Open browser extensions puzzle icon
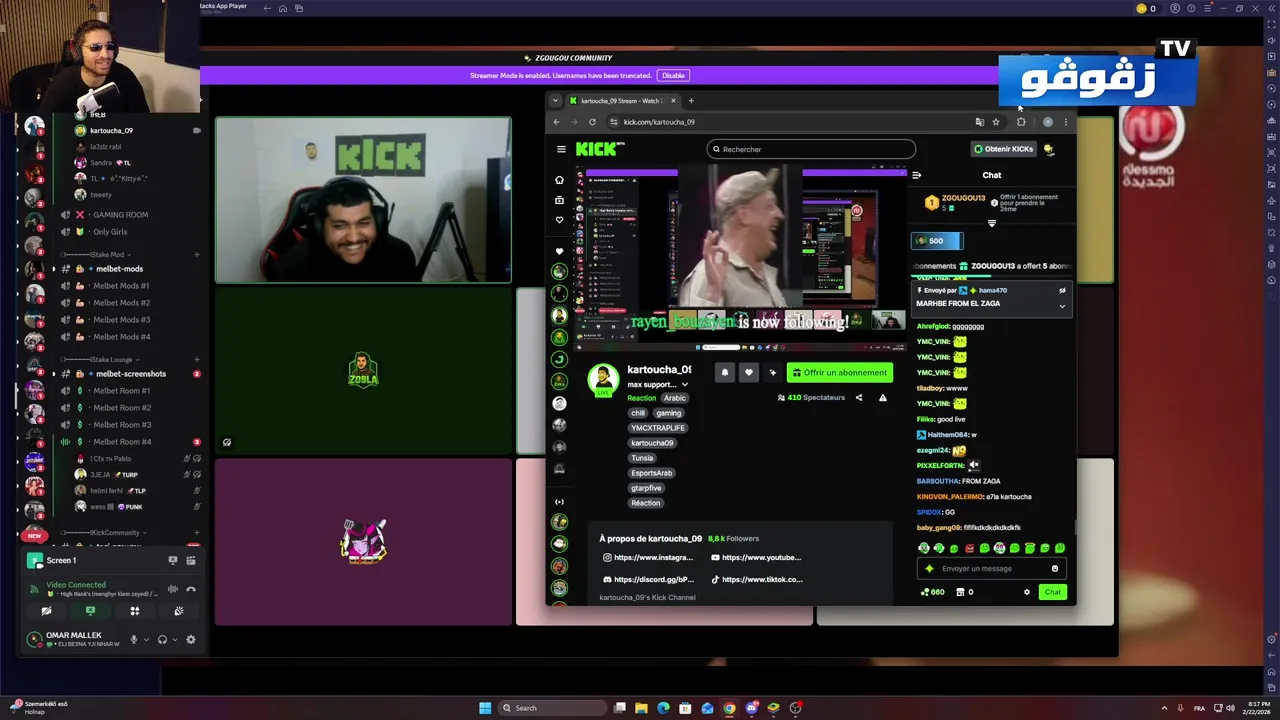This screenshot has width=1280, height=720. [1021, 122]
